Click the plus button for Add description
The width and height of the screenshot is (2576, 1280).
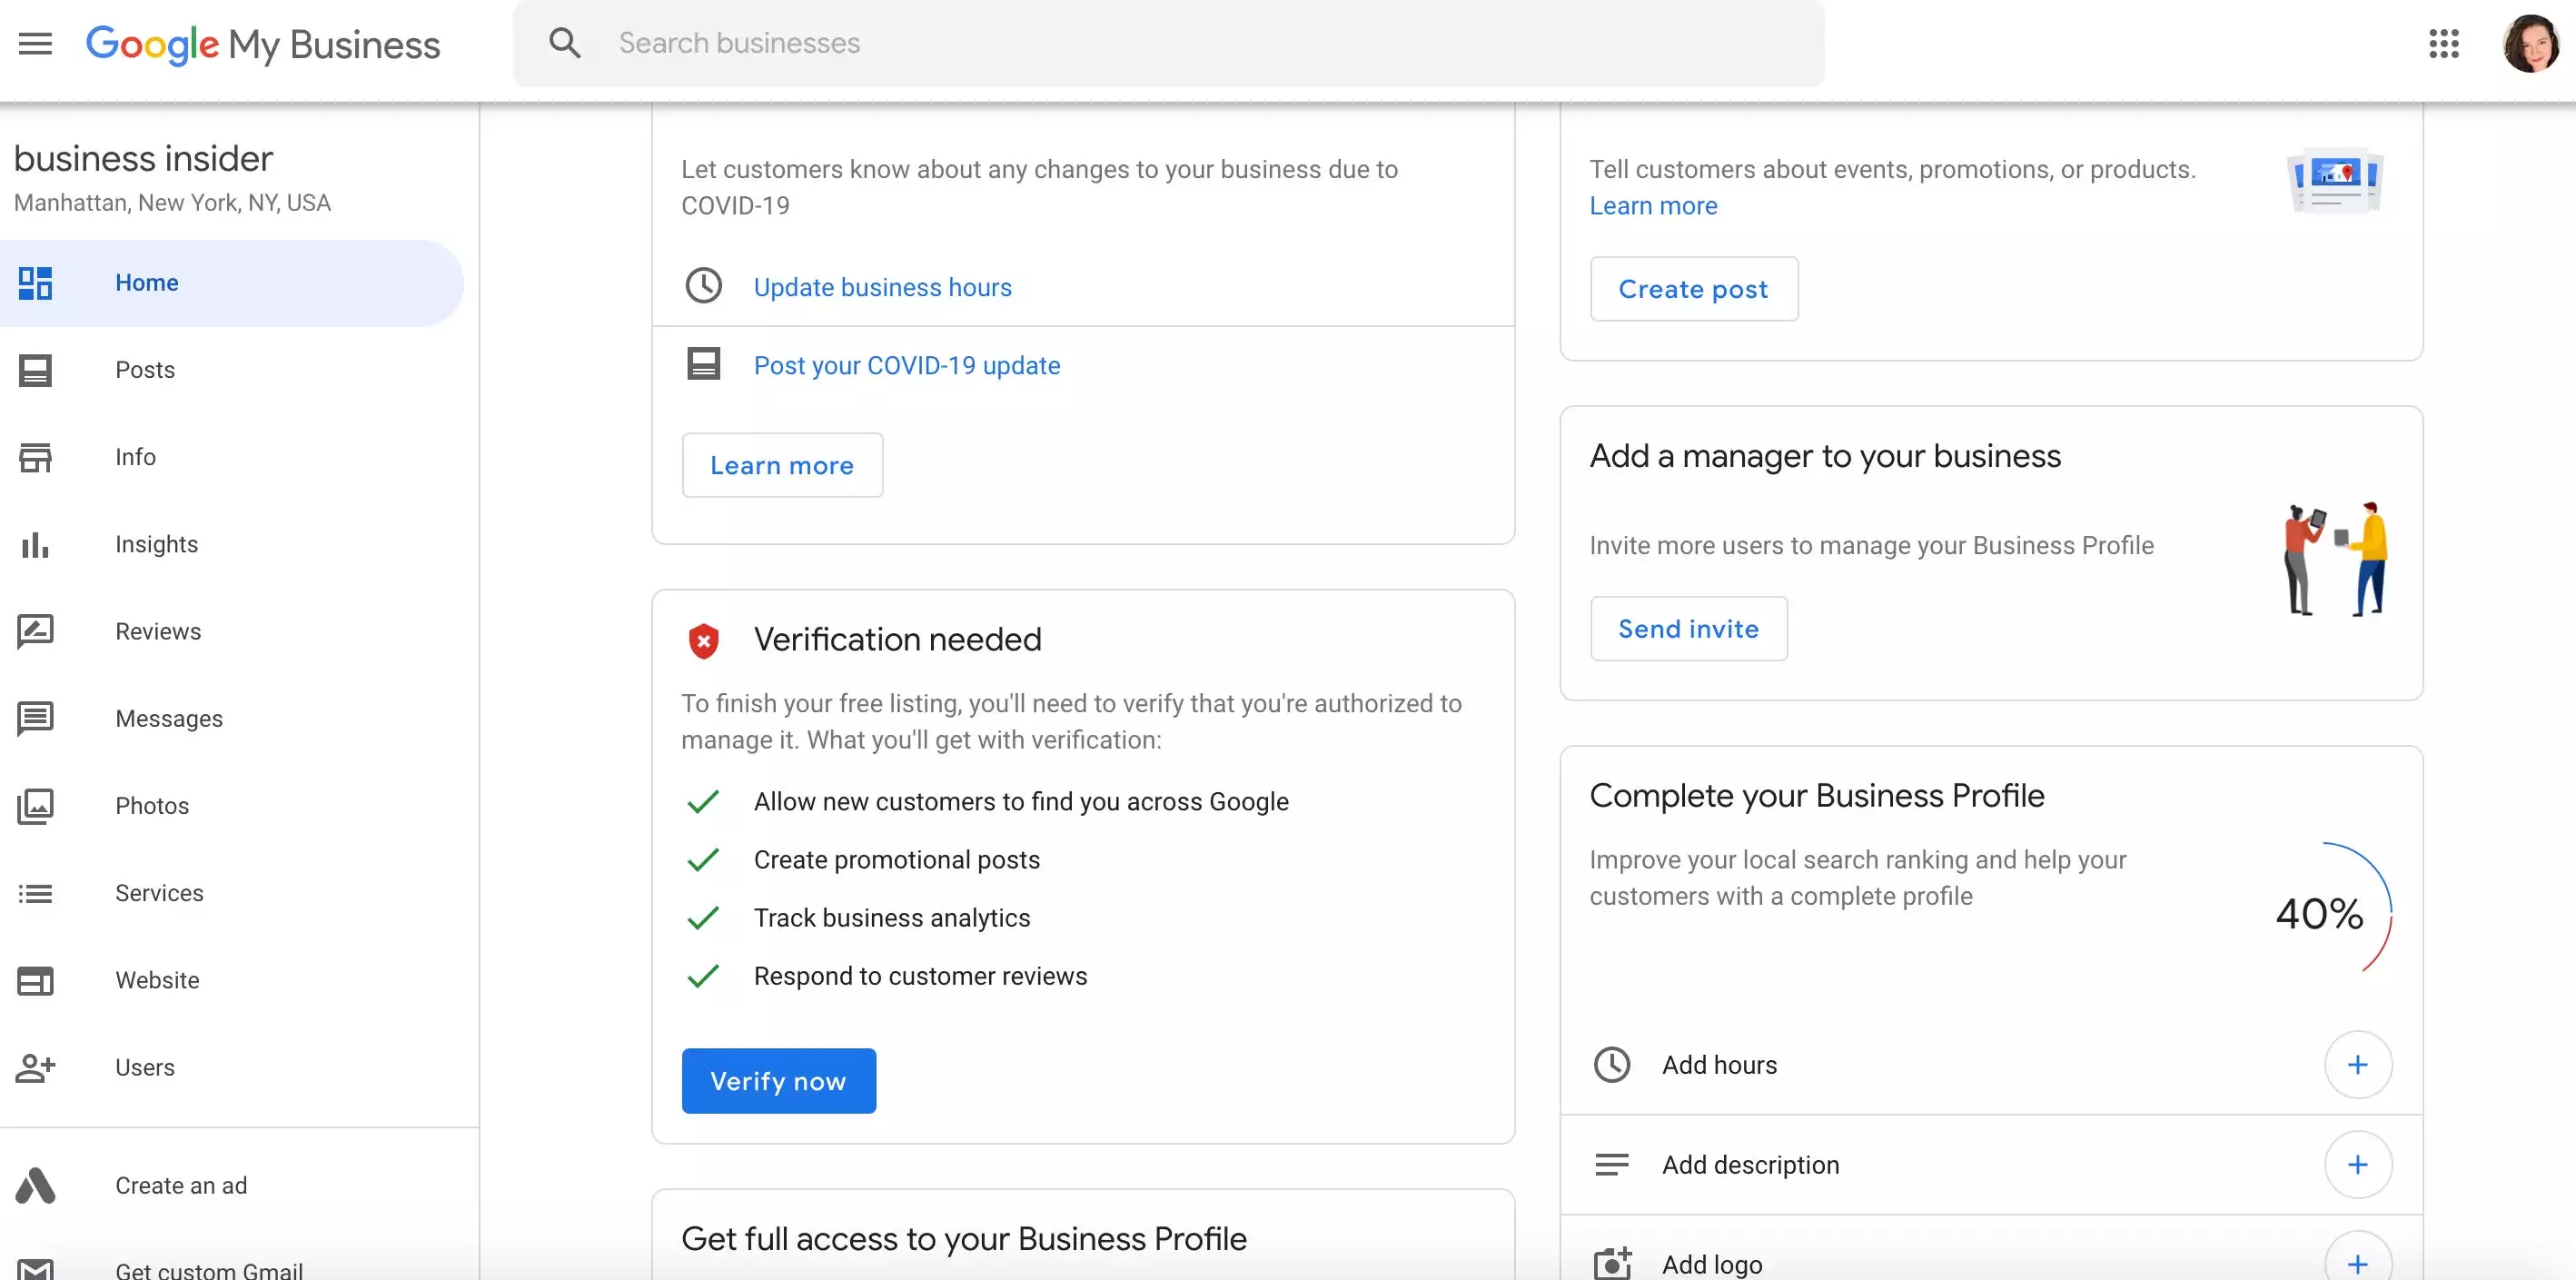coord(2358,1164)
